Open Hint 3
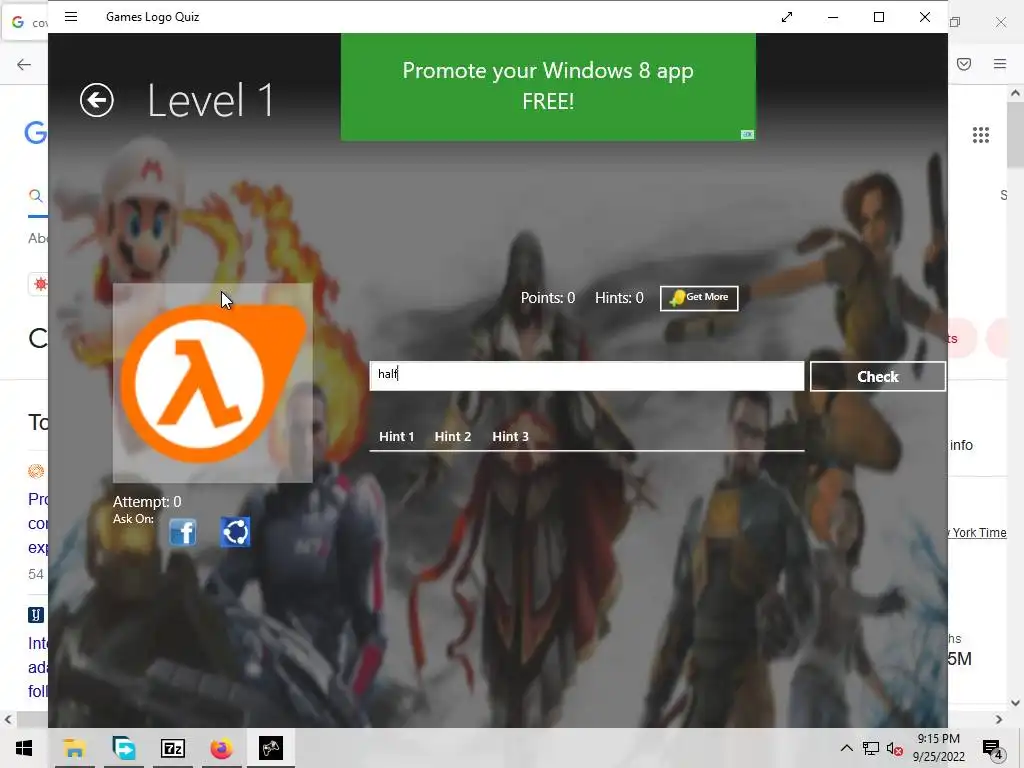The height and width of the screenshot is (768, 1024). click(x=510, y=436)
